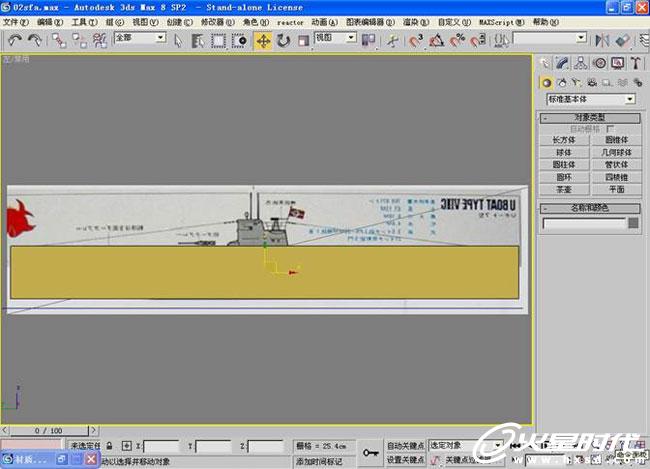The image size is (650, 469).
Task: Open 标准基本体 object type dropdown
Action: (591, 99)
